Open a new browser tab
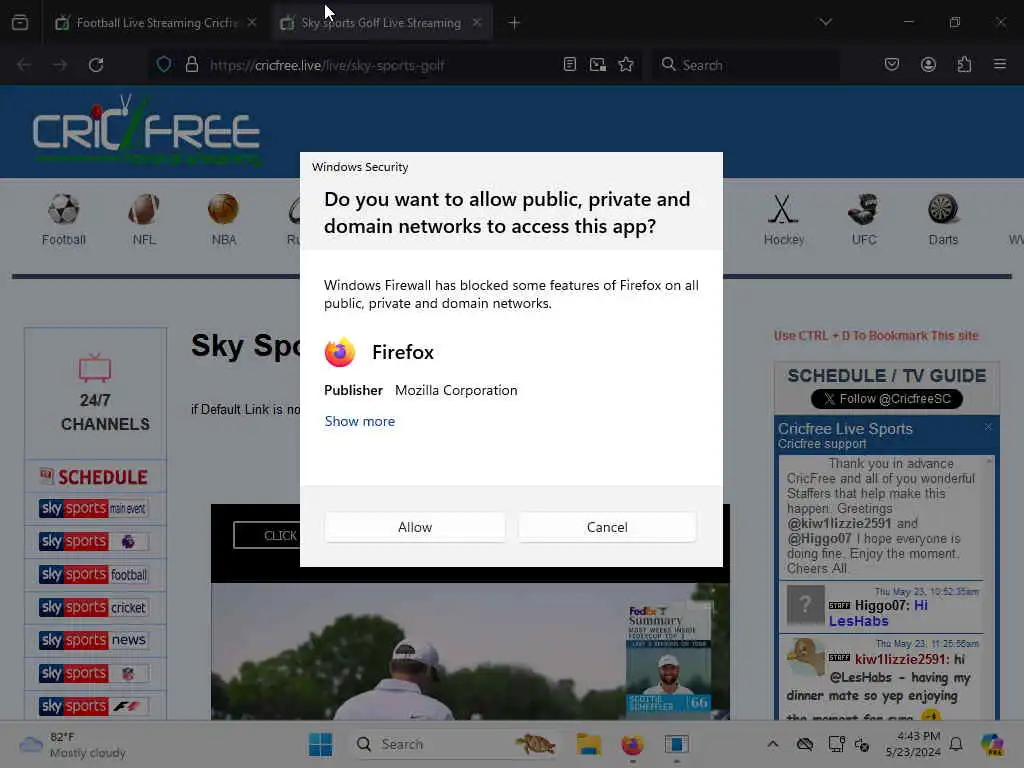This screenshot has height=768, width=1024. pyautogui.click(x=514, y=23)
